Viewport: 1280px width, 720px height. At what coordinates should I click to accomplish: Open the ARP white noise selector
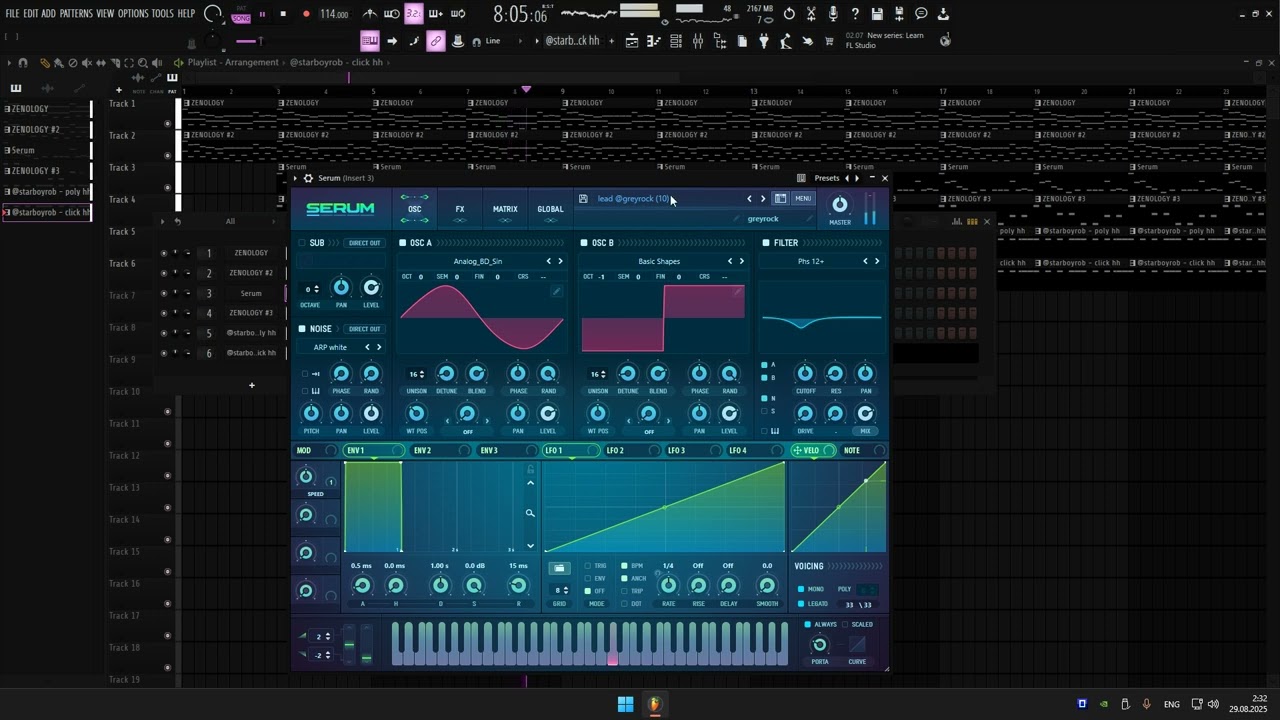pyautogui.click(x=330, y=347)
